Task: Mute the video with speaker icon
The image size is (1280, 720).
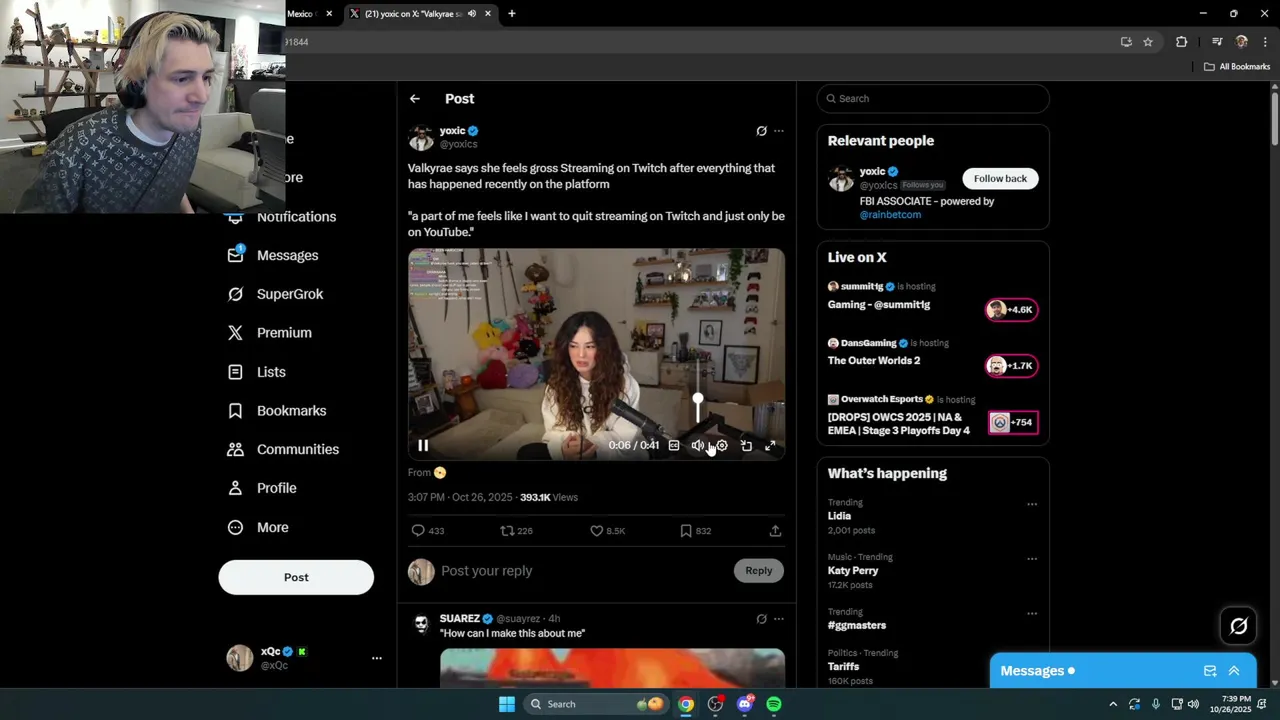Action: tap(698, 446)
